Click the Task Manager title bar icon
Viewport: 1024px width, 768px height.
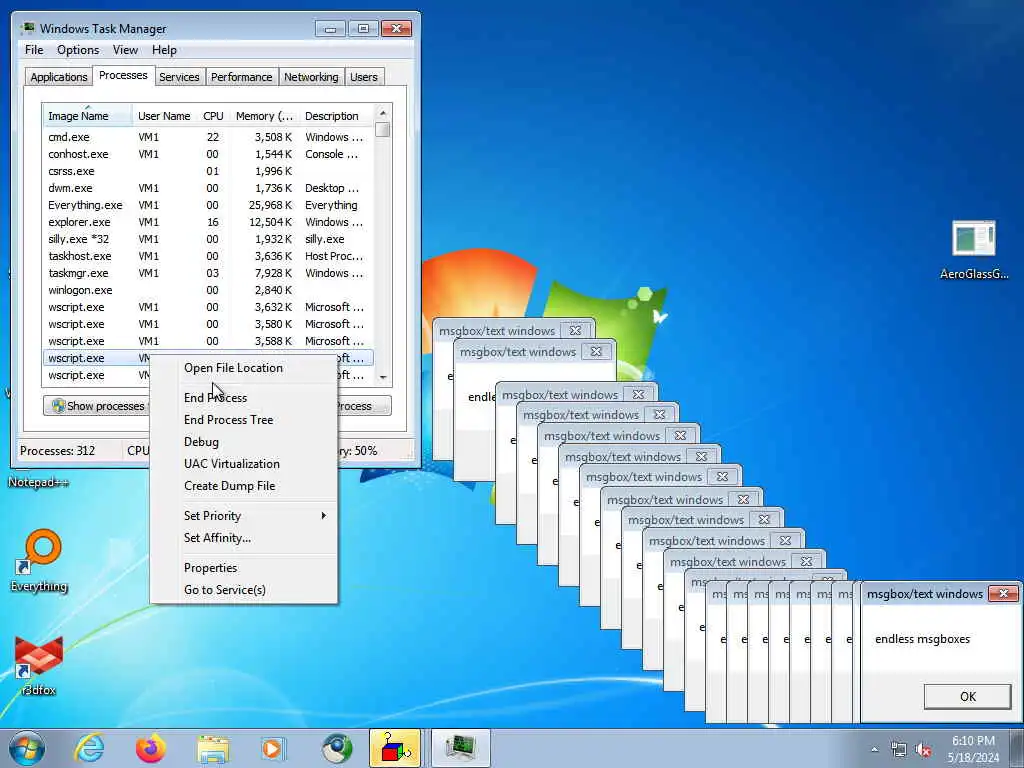click(27, 28)
